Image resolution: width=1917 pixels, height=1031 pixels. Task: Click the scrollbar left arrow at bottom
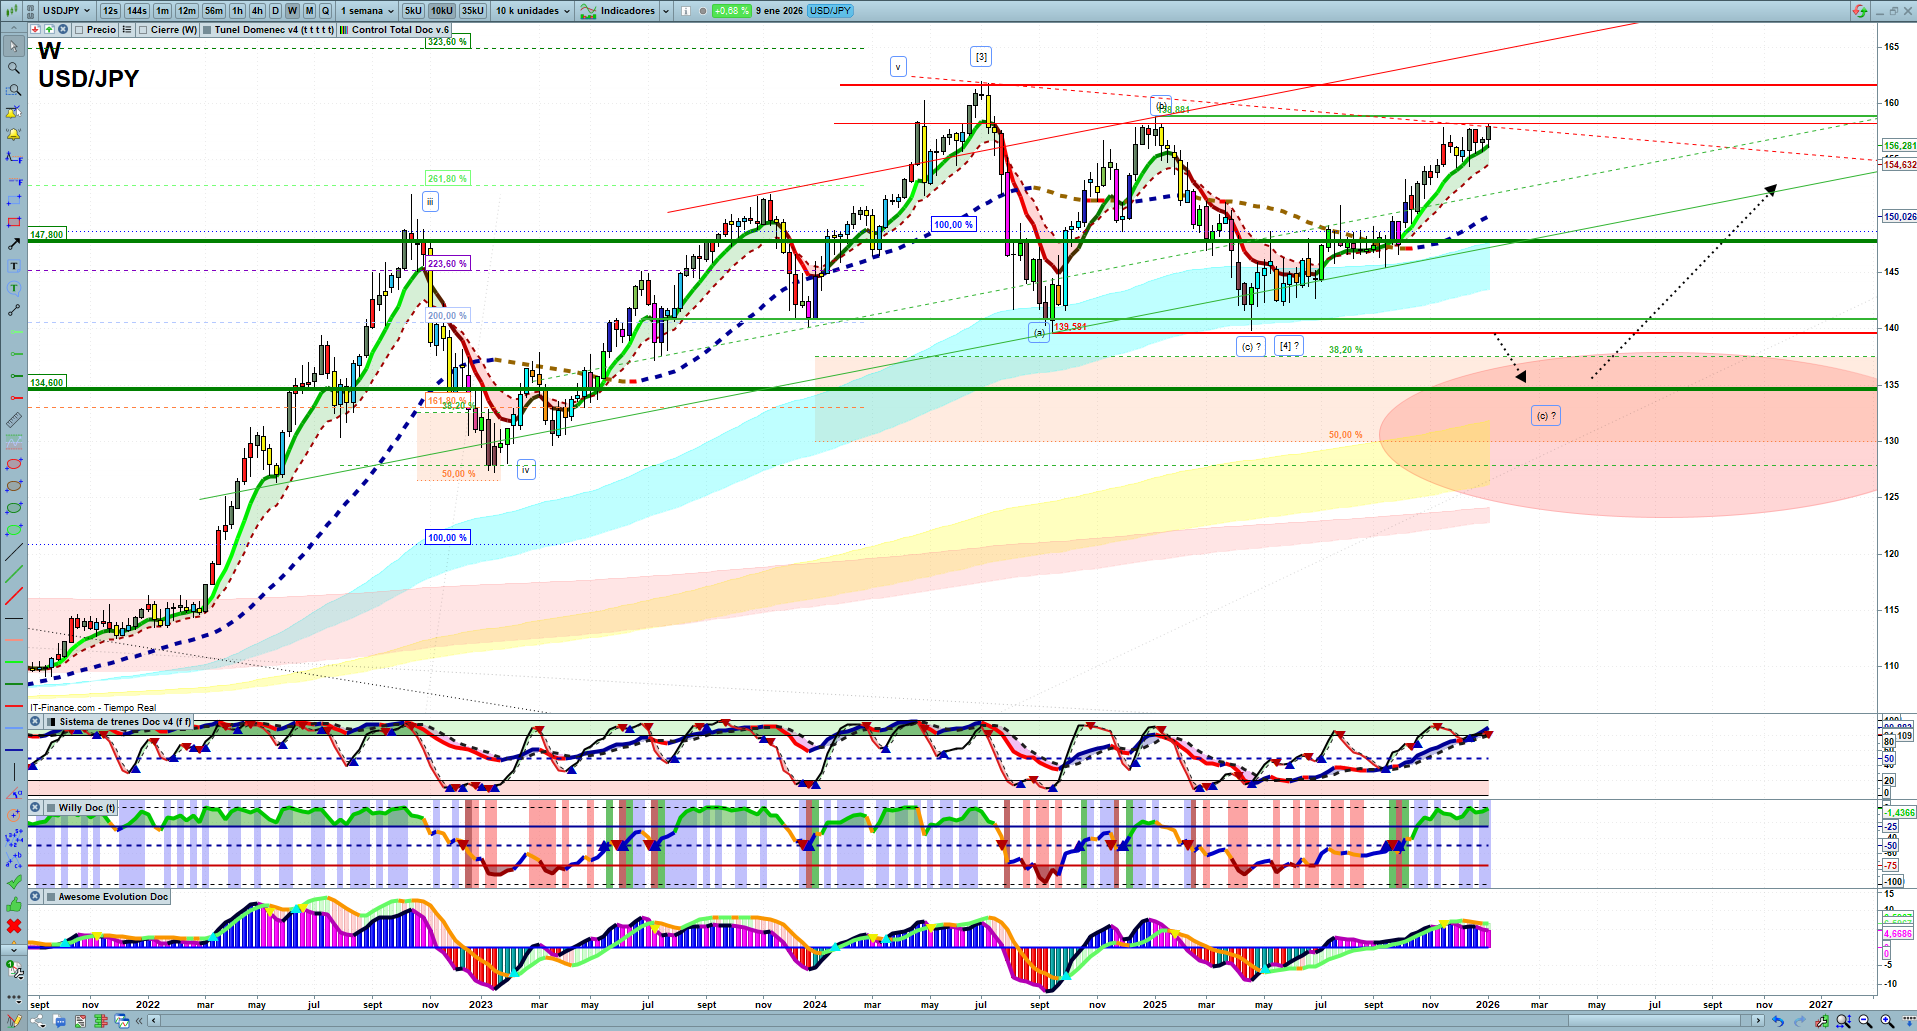tap(154, 1021)
